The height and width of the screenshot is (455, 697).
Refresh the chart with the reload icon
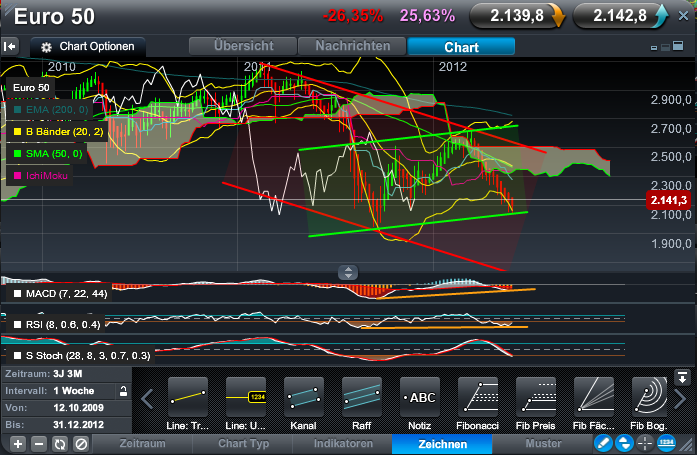tap(60, 444)
